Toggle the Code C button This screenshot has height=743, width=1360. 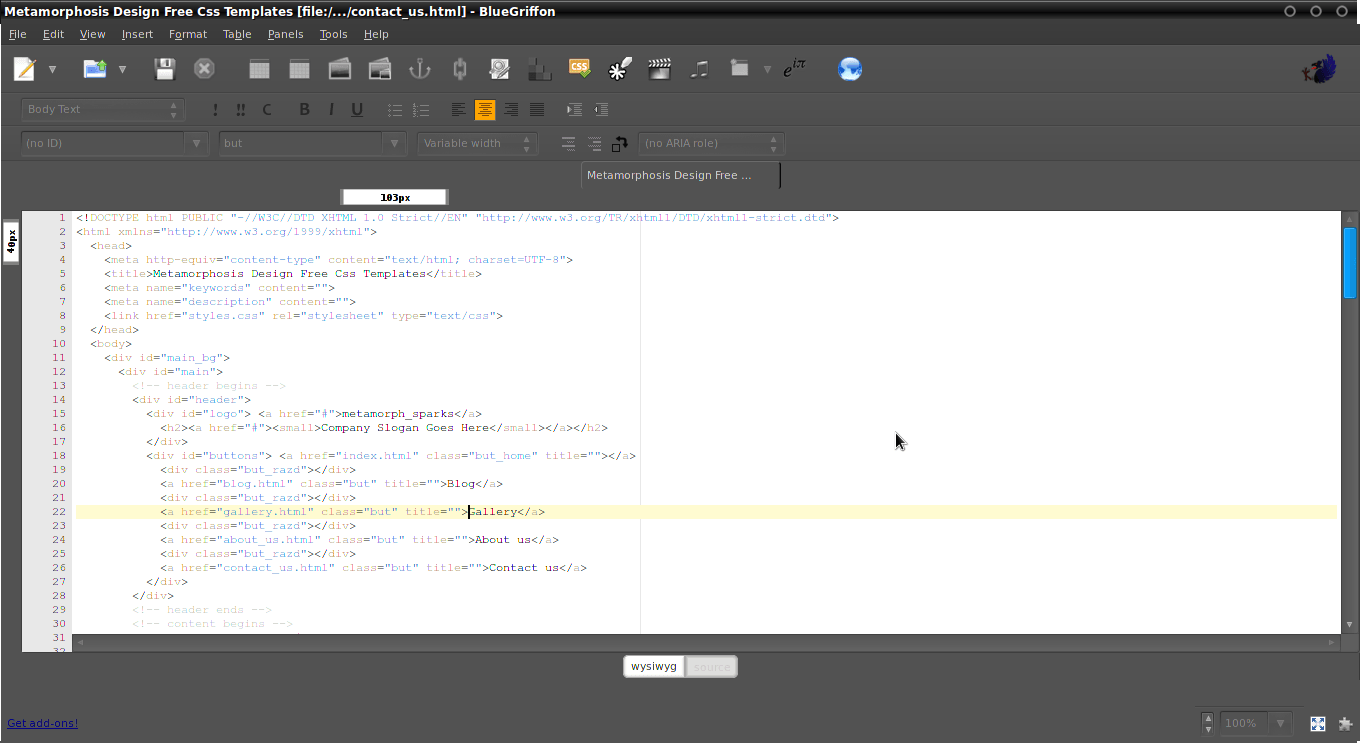(x=267, y=110)
